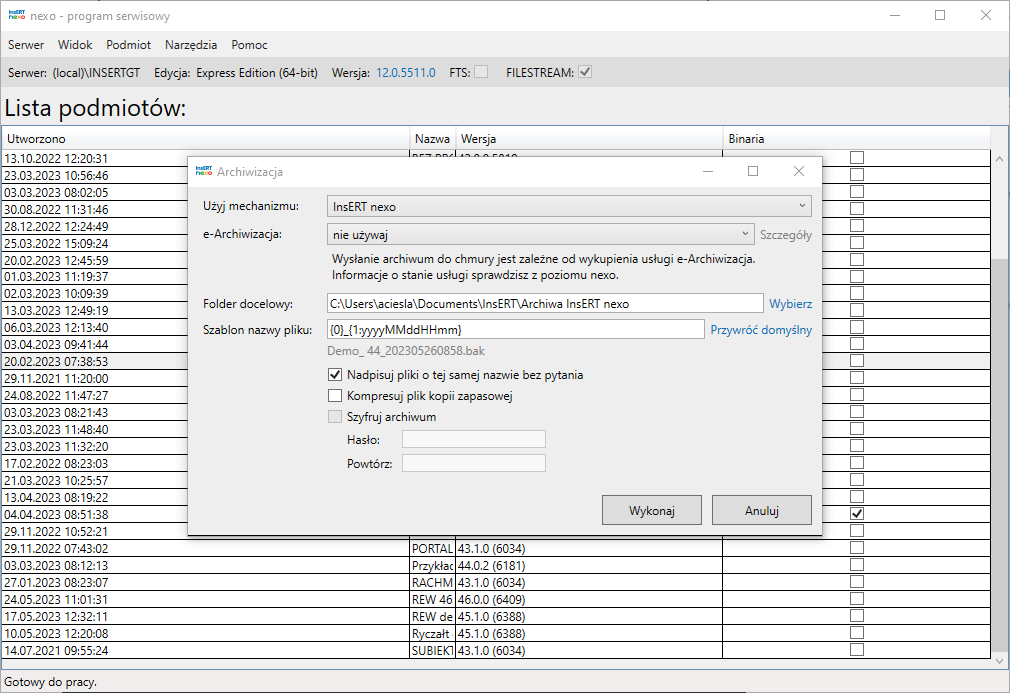Screen dimensions: 1010x693
Task: Open the Widok menu
Action: 75,44
